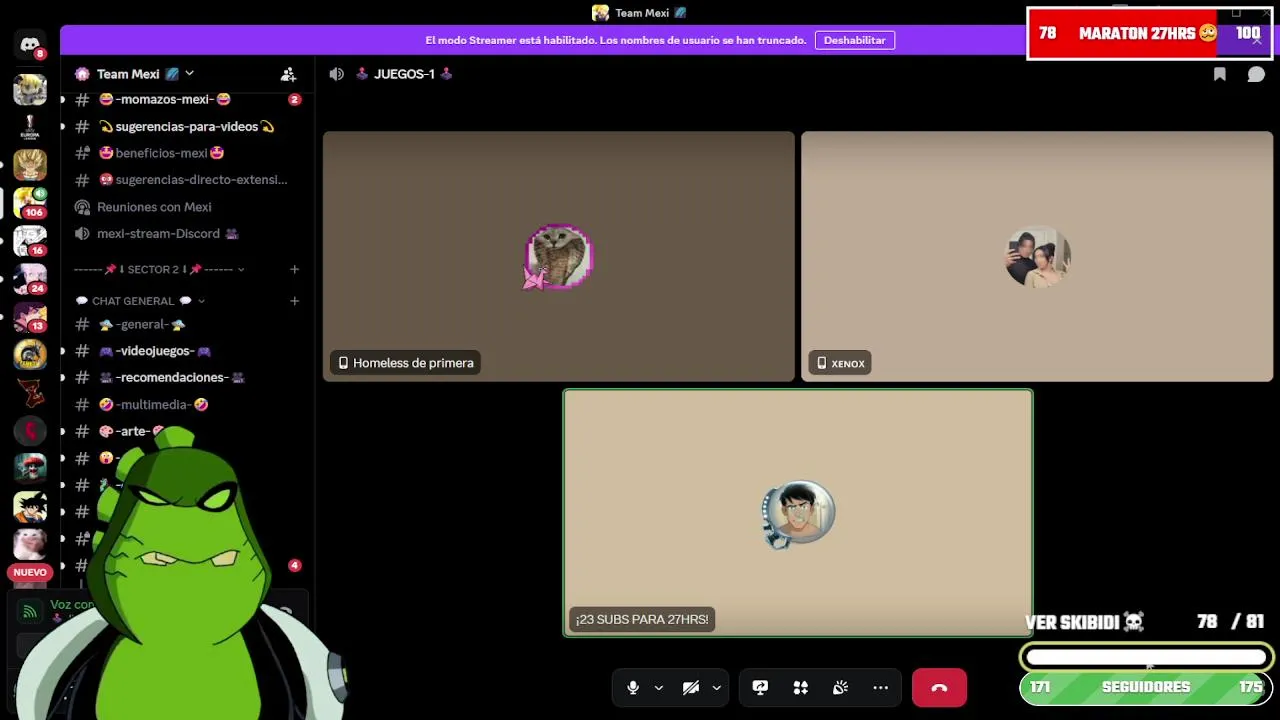Open more call options ellipsis
Screen dimensions: 1280x720
click(880, 687)
